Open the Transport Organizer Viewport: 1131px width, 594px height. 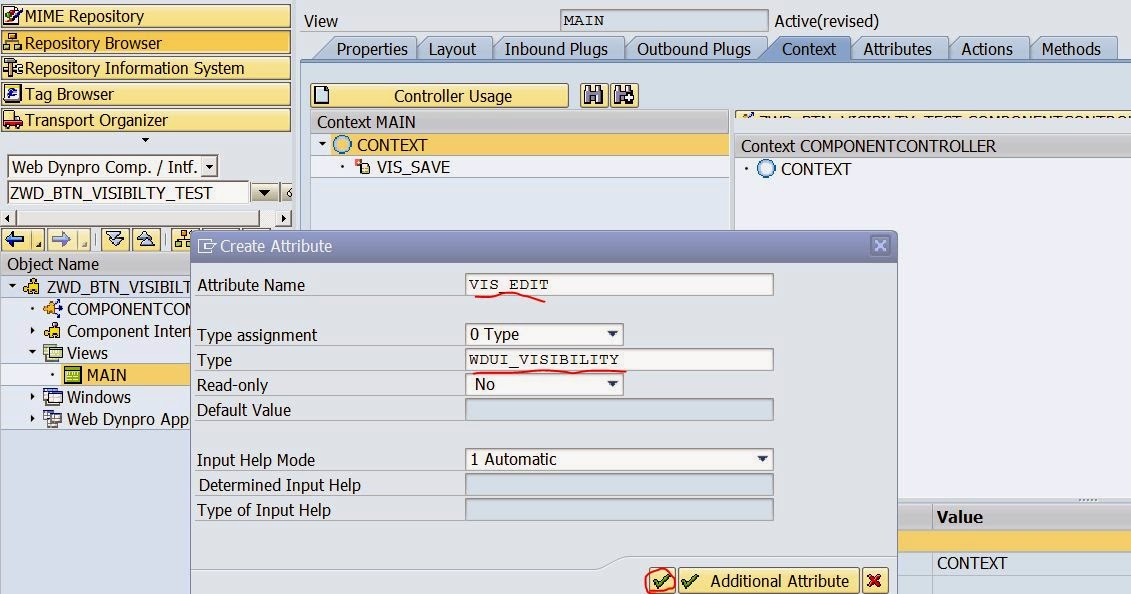(85, 117)
